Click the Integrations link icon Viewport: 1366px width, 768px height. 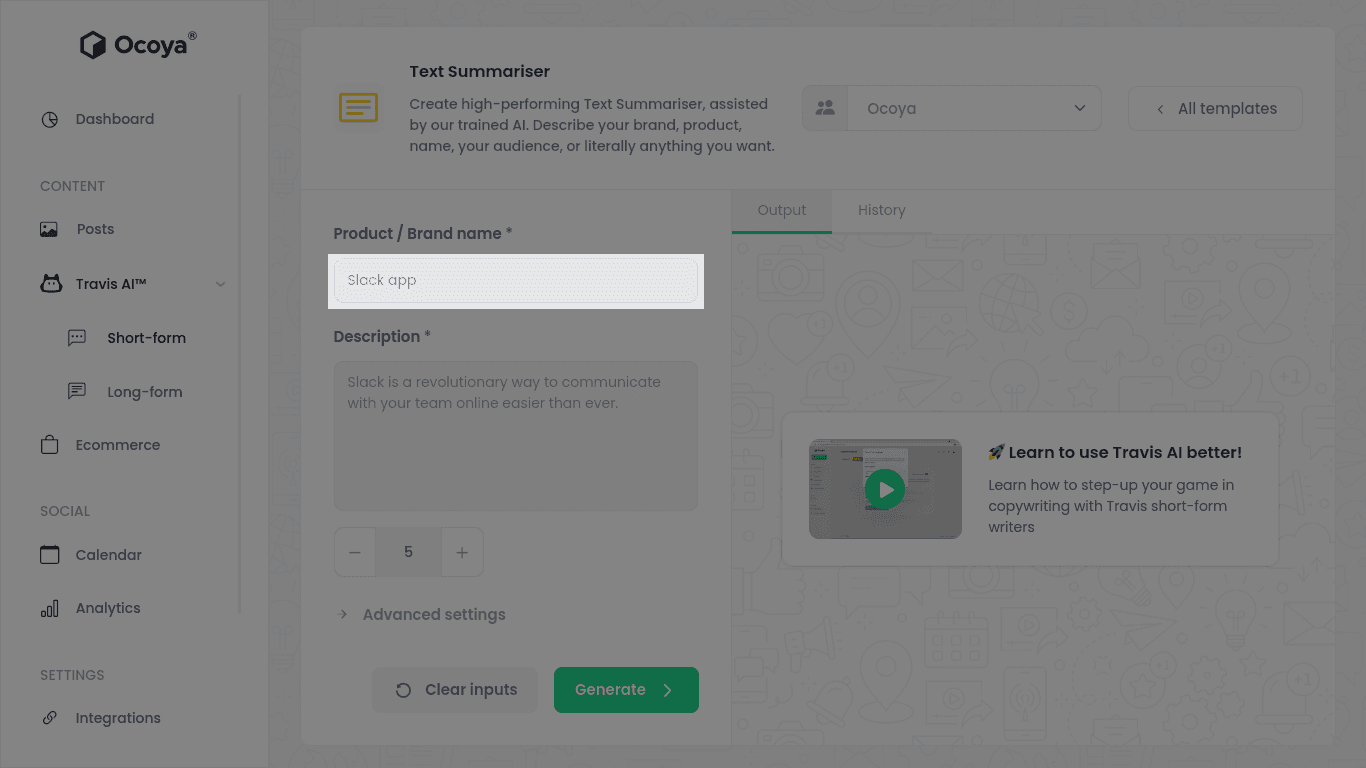[x=50, y=718]
